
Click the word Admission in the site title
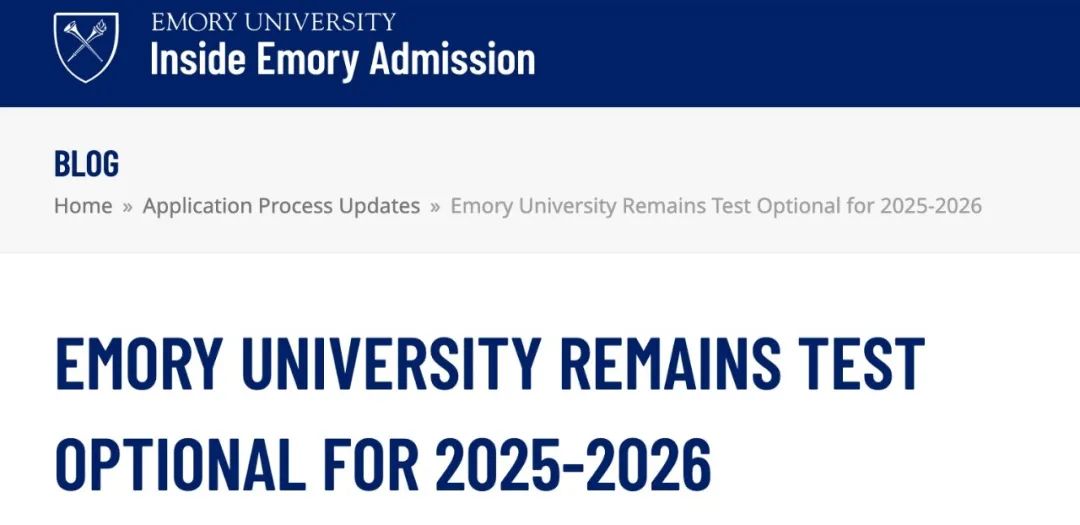pyautogui.click(x=453, y=59)
